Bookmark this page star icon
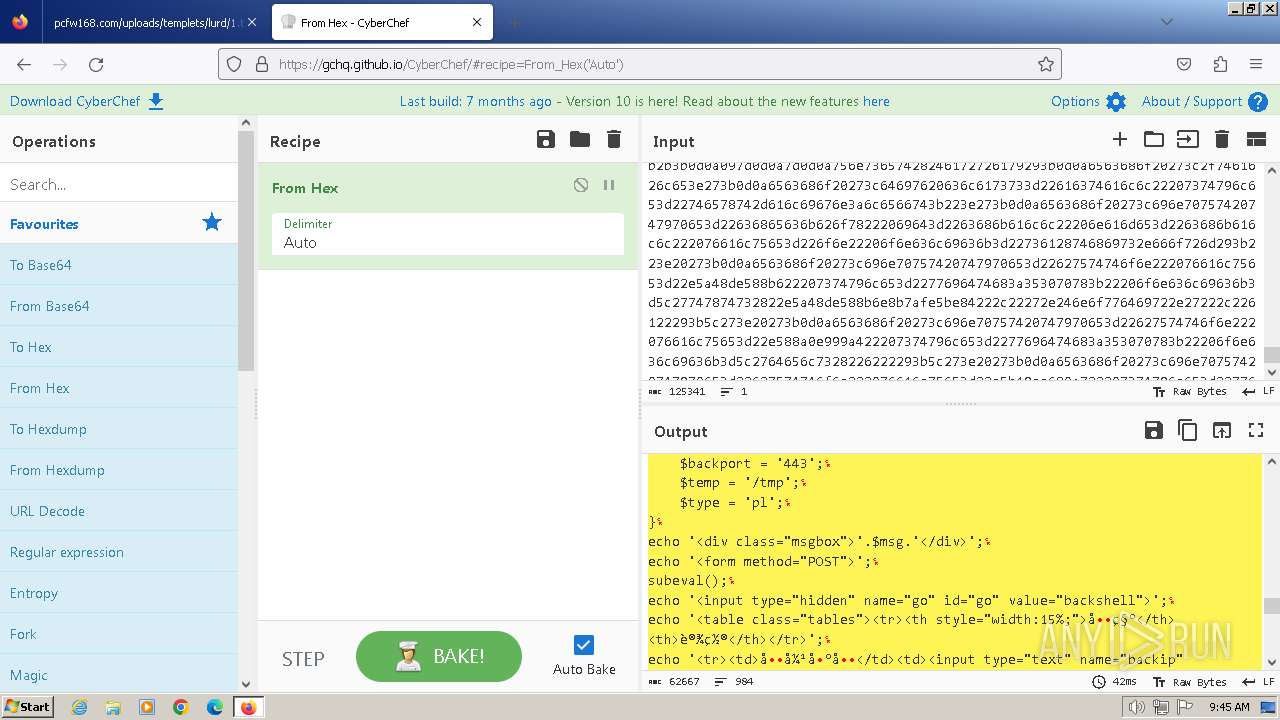 1046,64
